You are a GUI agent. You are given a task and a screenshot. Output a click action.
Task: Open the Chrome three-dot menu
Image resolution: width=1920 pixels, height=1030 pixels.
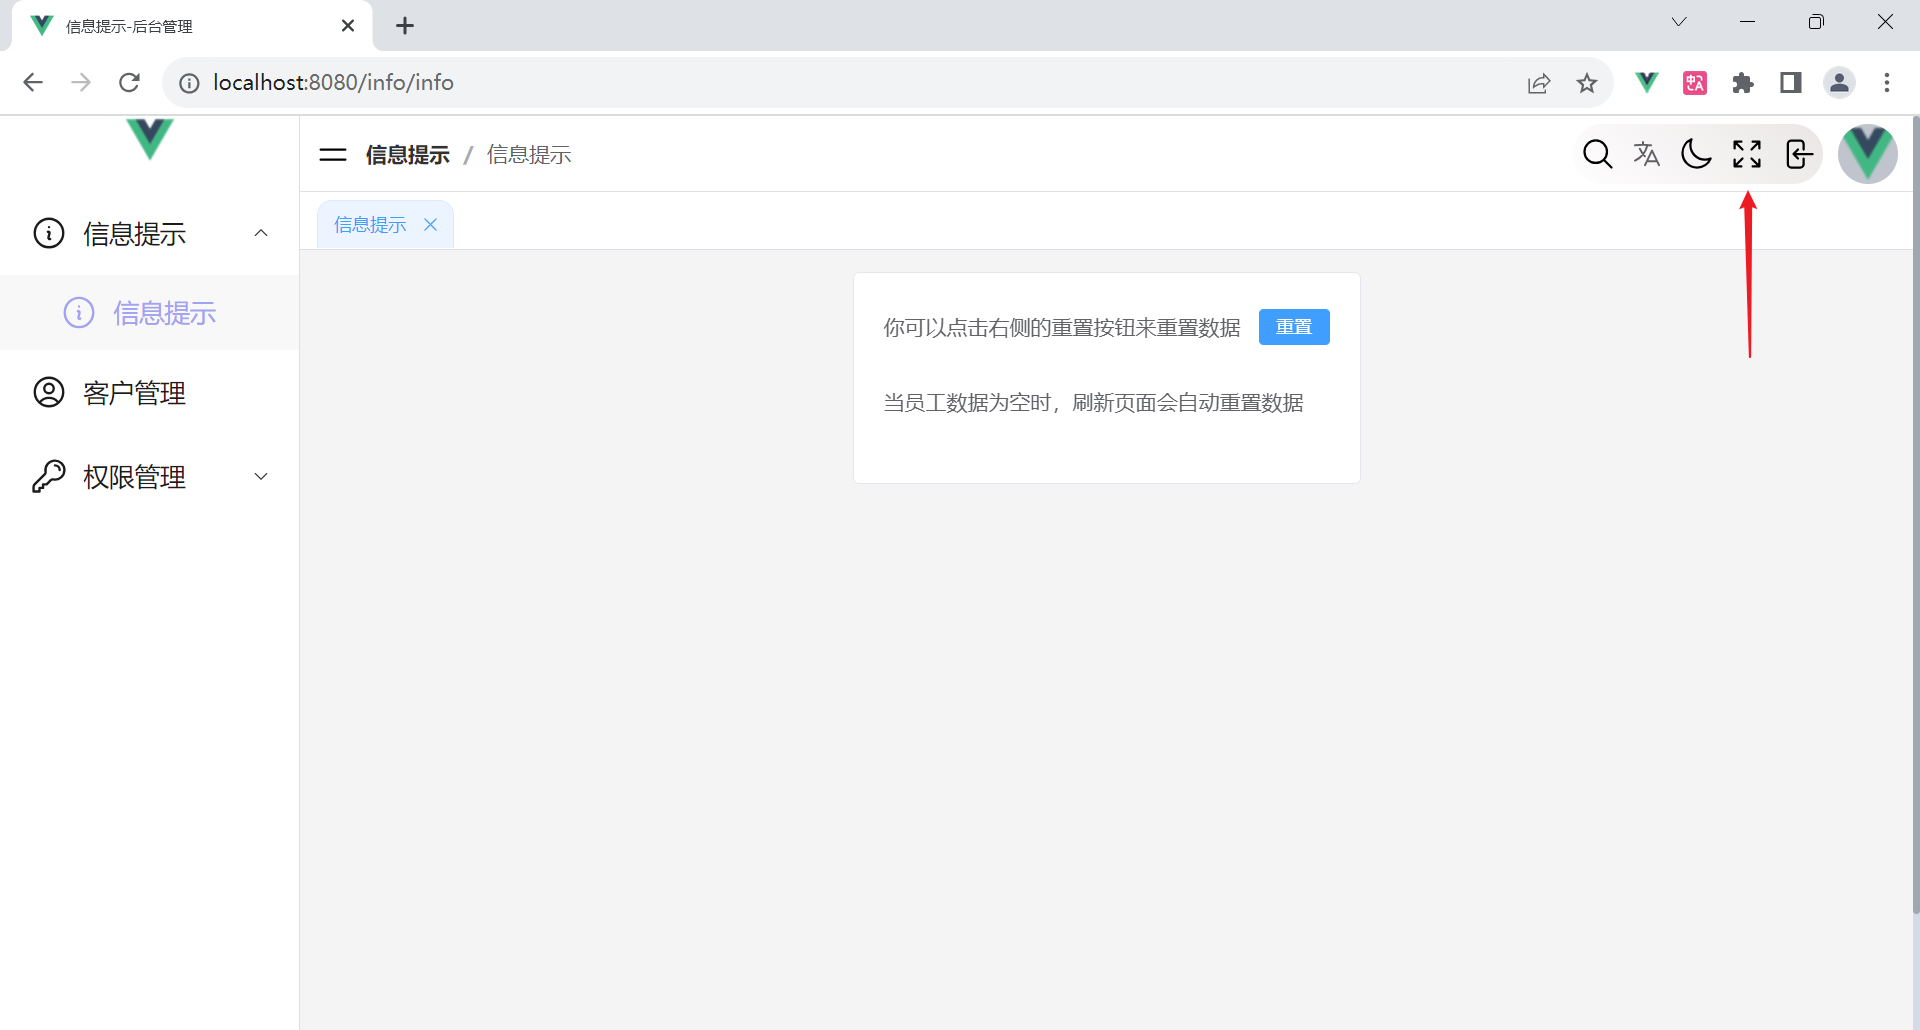(1887, 83)
